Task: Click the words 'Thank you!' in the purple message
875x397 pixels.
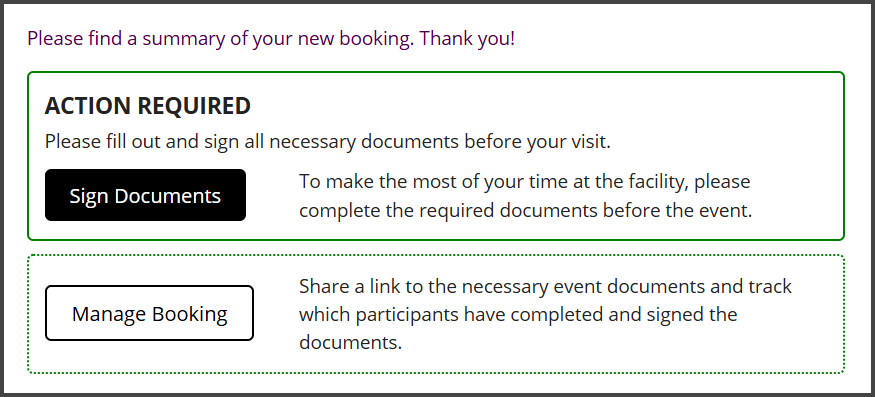Action: coord(467,39)
